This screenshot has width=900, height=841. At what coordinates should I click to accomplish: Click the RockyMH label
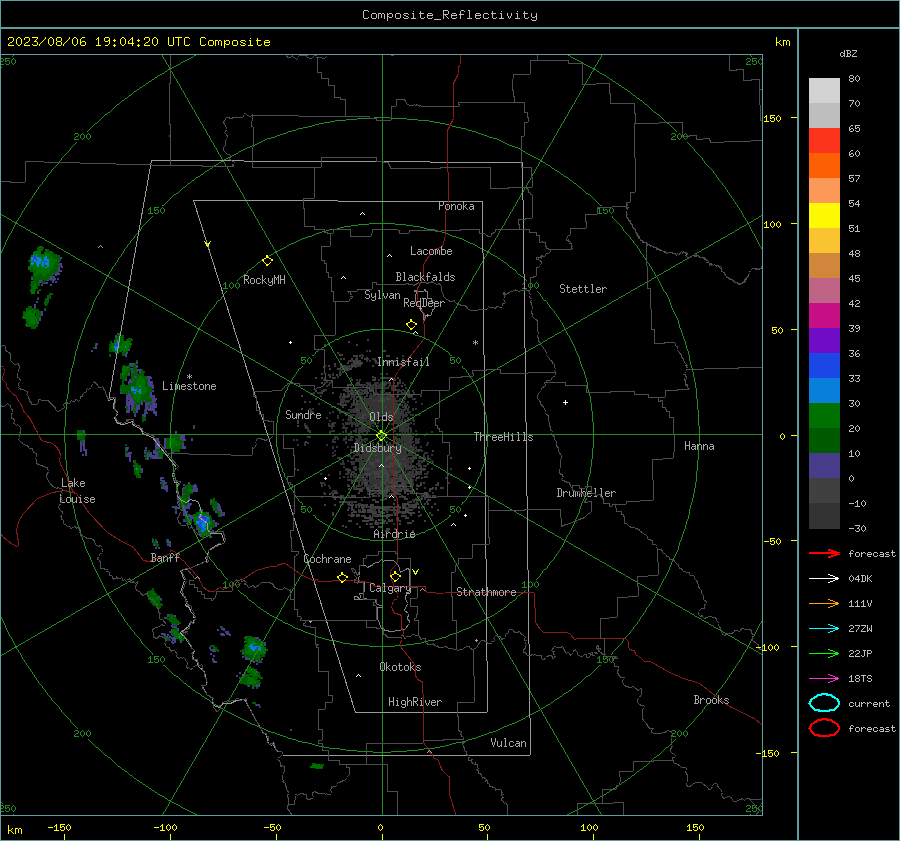pos(264,280)
